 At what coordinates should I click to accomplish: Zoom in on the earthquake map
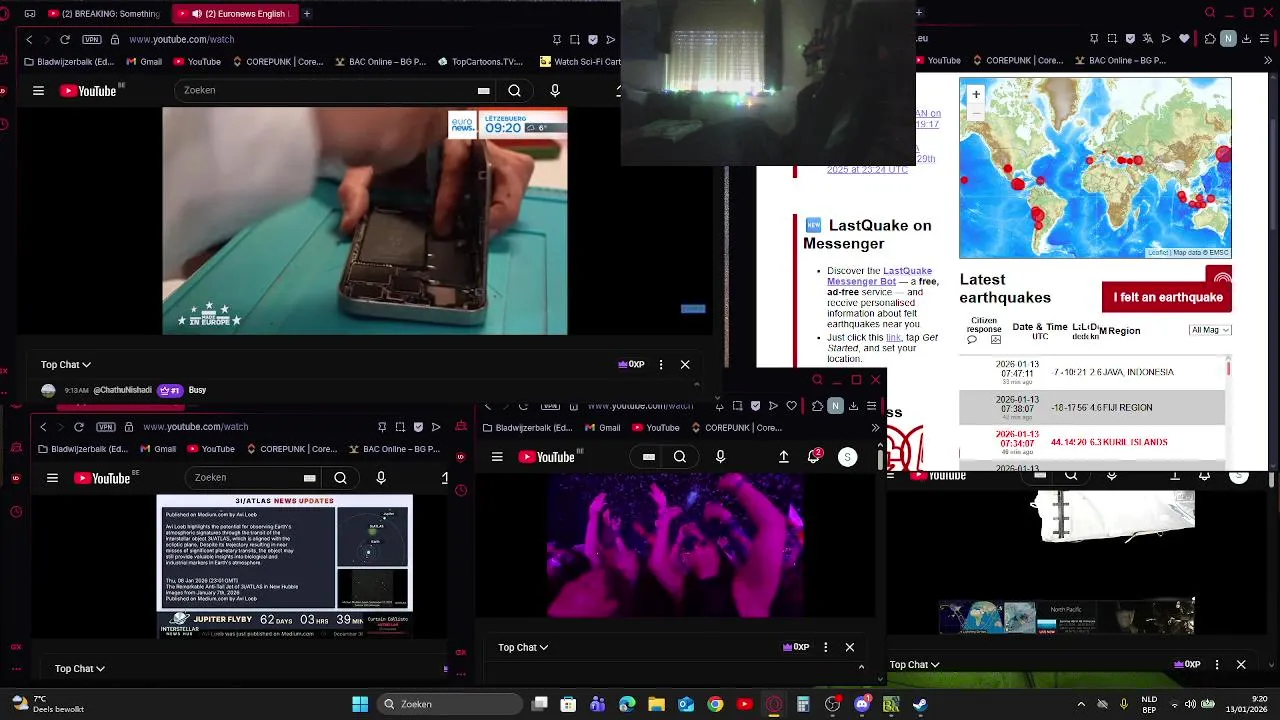(976, 94)
